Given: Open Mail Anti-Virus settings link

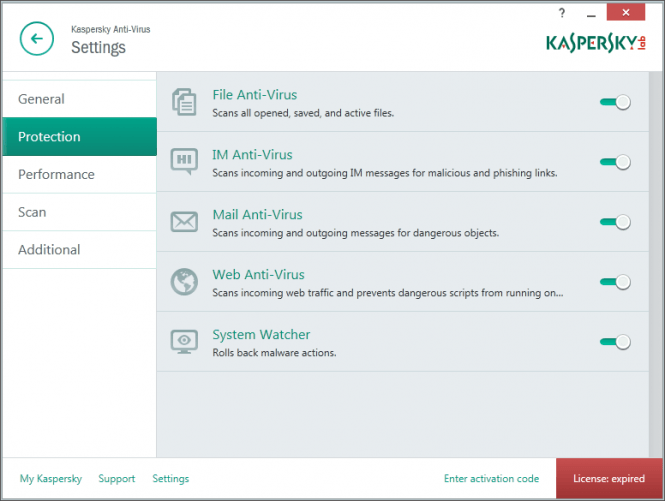Looking at the screenshot, I should click(x=257, y=214).
